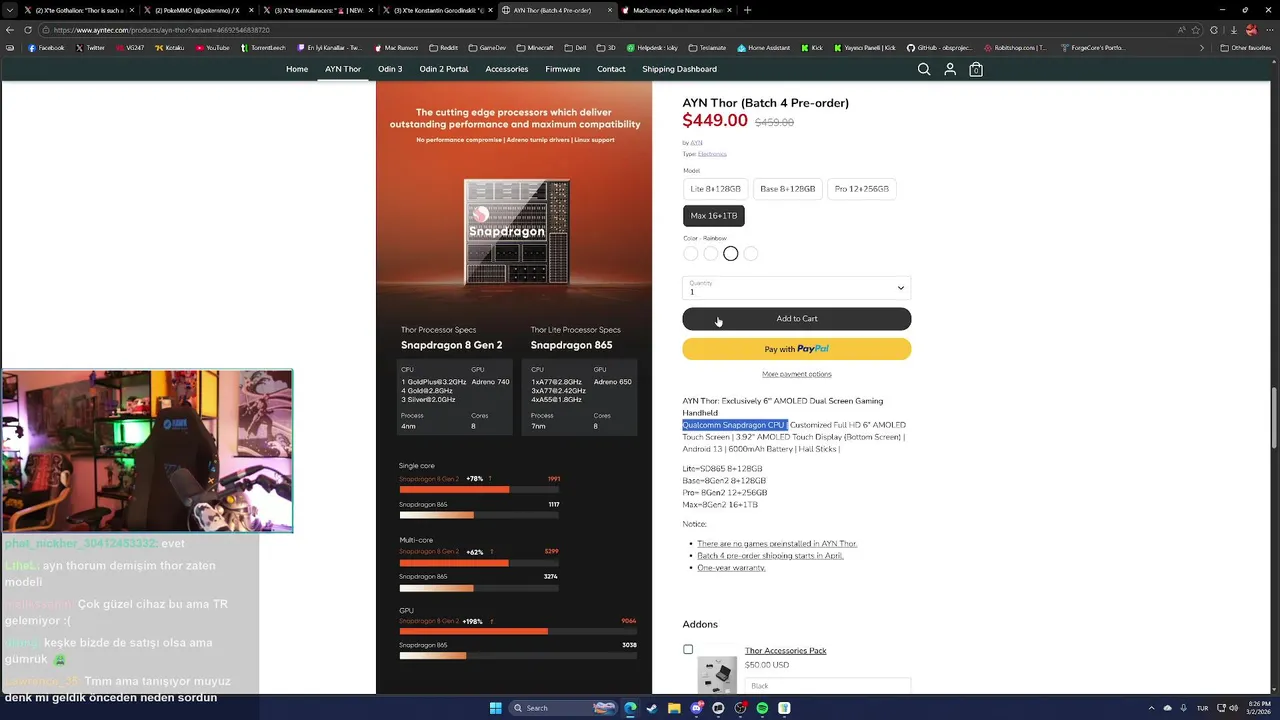Image resolution: width=1280 pixels, height=720 pixels.
Task: Click the Windows taskbar Search box
Action: pos(563,708)
